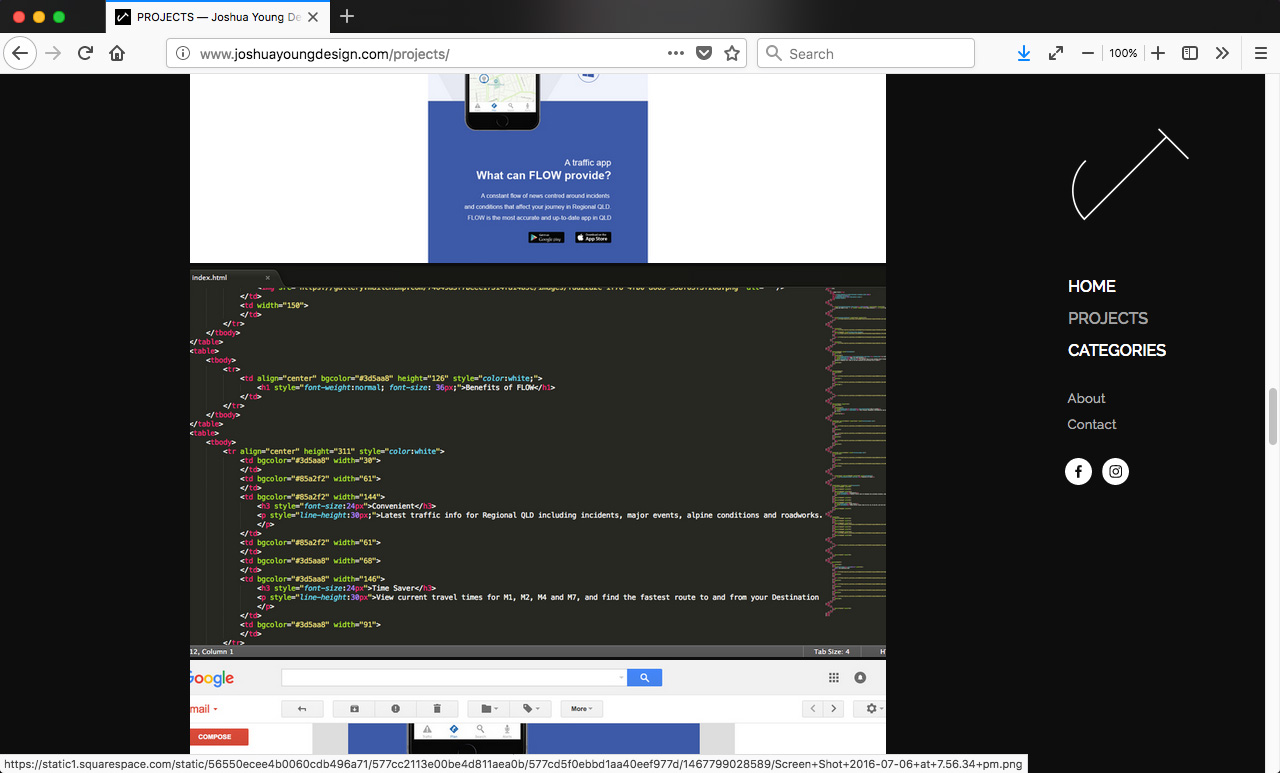
Task: Select the PROJECTS — Joshua Young tab
Action: pos(217,17)
